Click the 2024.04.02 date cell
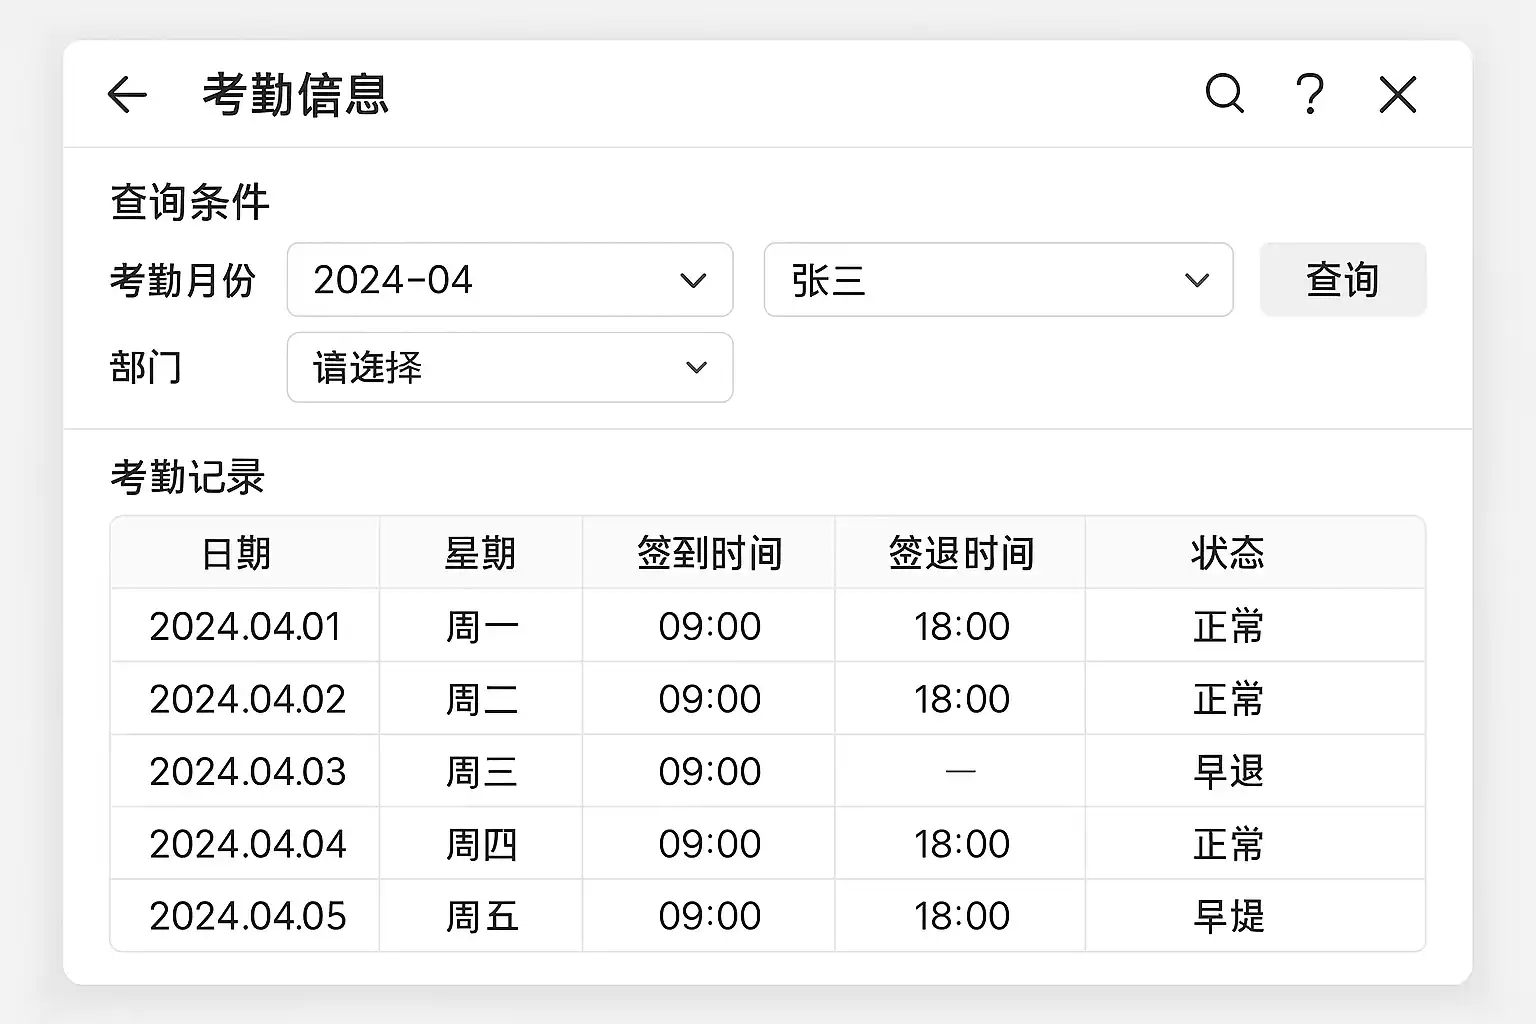 (x=247, y=699)
